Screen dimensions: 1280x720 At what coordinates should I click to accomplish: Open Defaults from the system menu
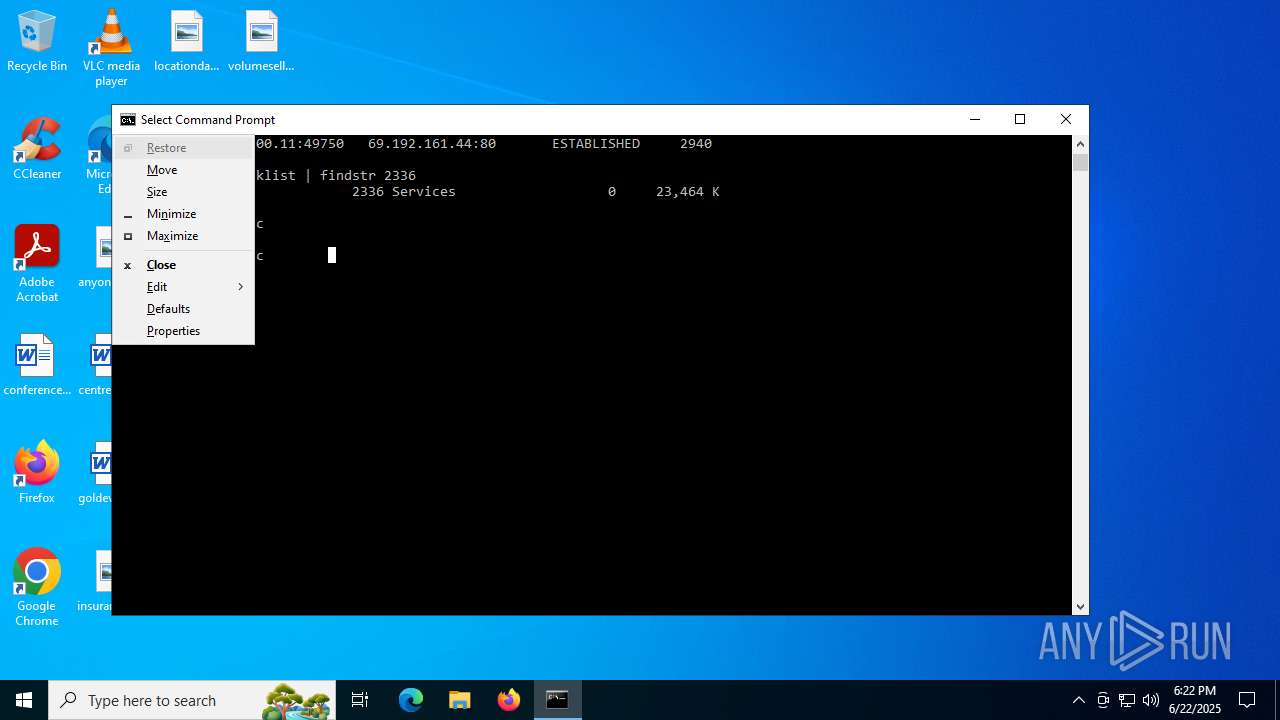[x=184, y=309]
